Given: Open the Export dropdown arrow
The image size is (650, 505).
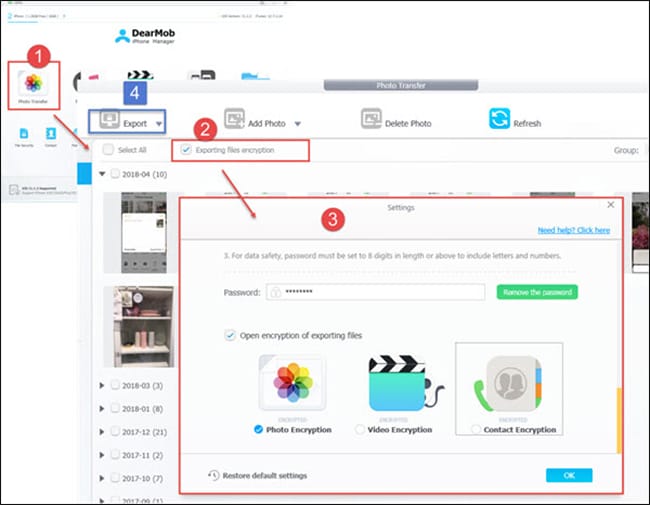Looking at the screenshot, I should [159, 124].
